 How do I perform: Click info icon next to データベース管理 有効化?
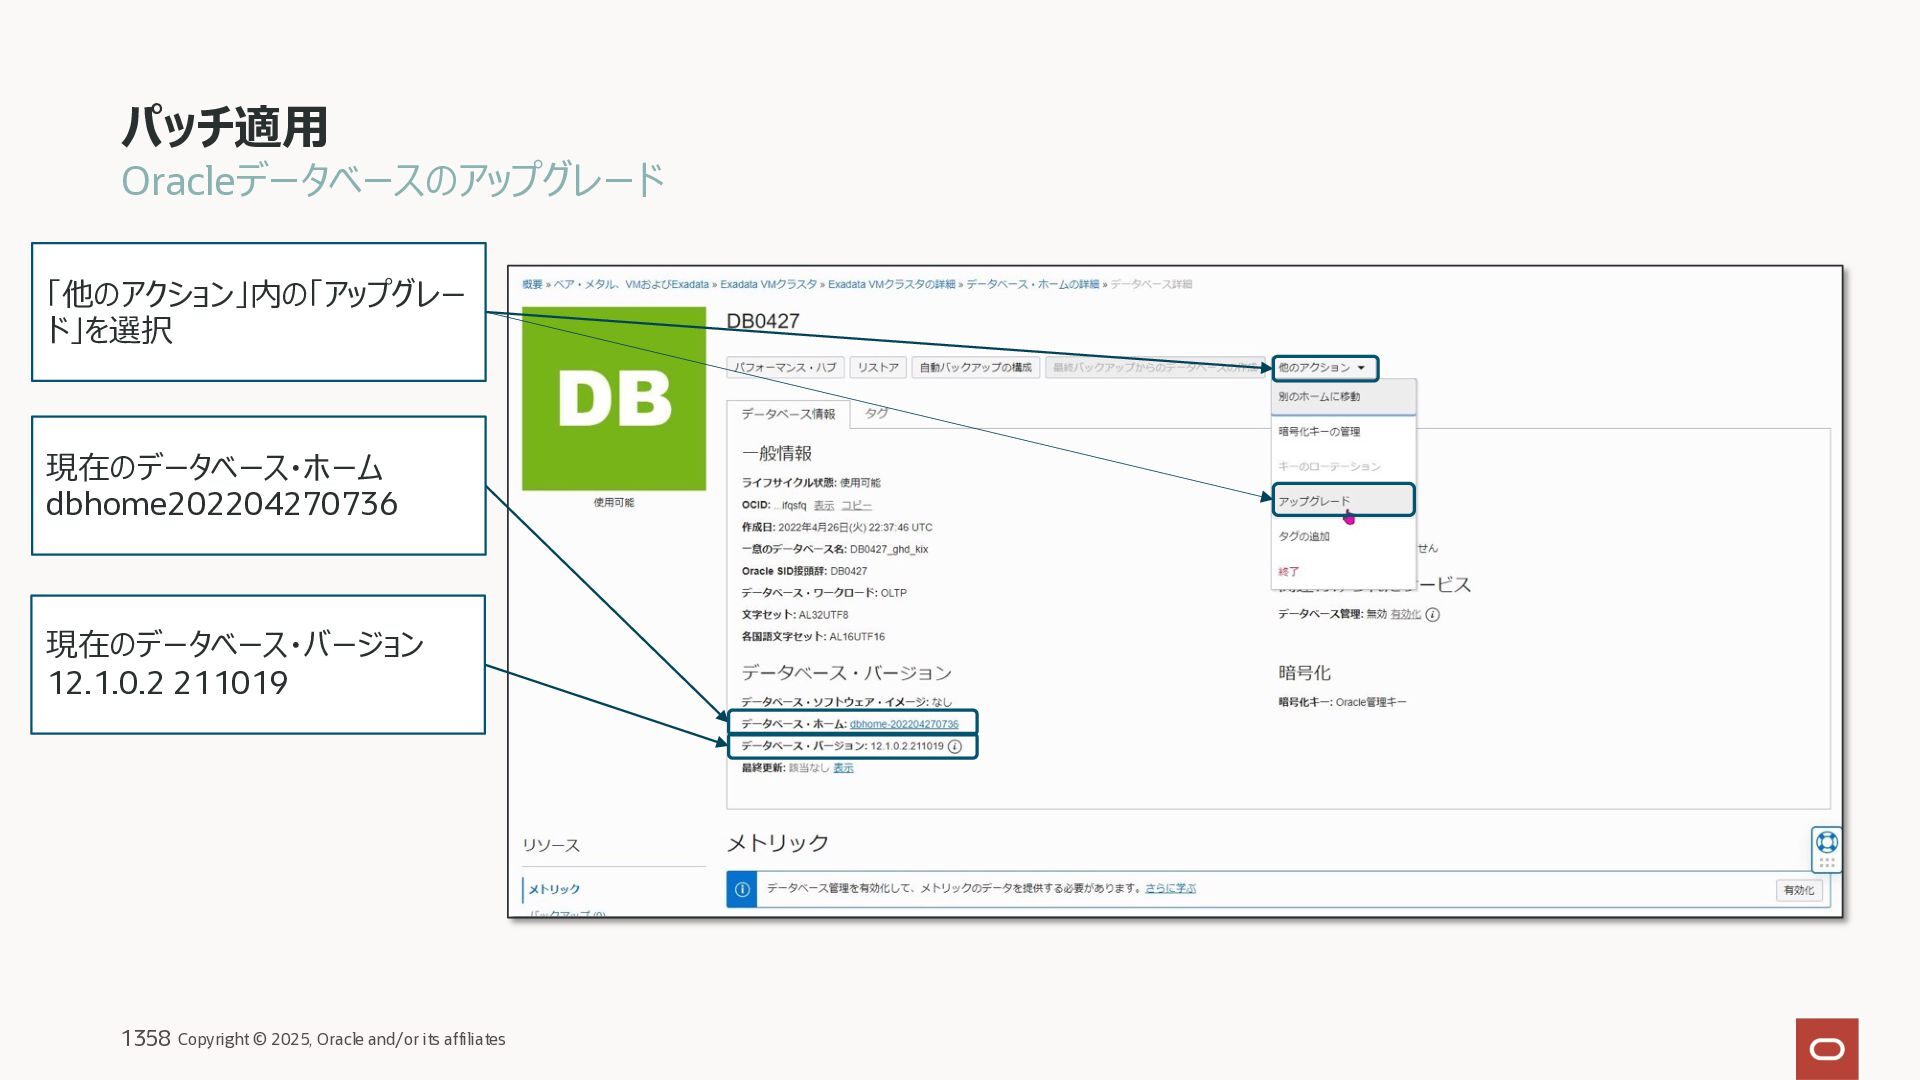(x=1432, y=615)
